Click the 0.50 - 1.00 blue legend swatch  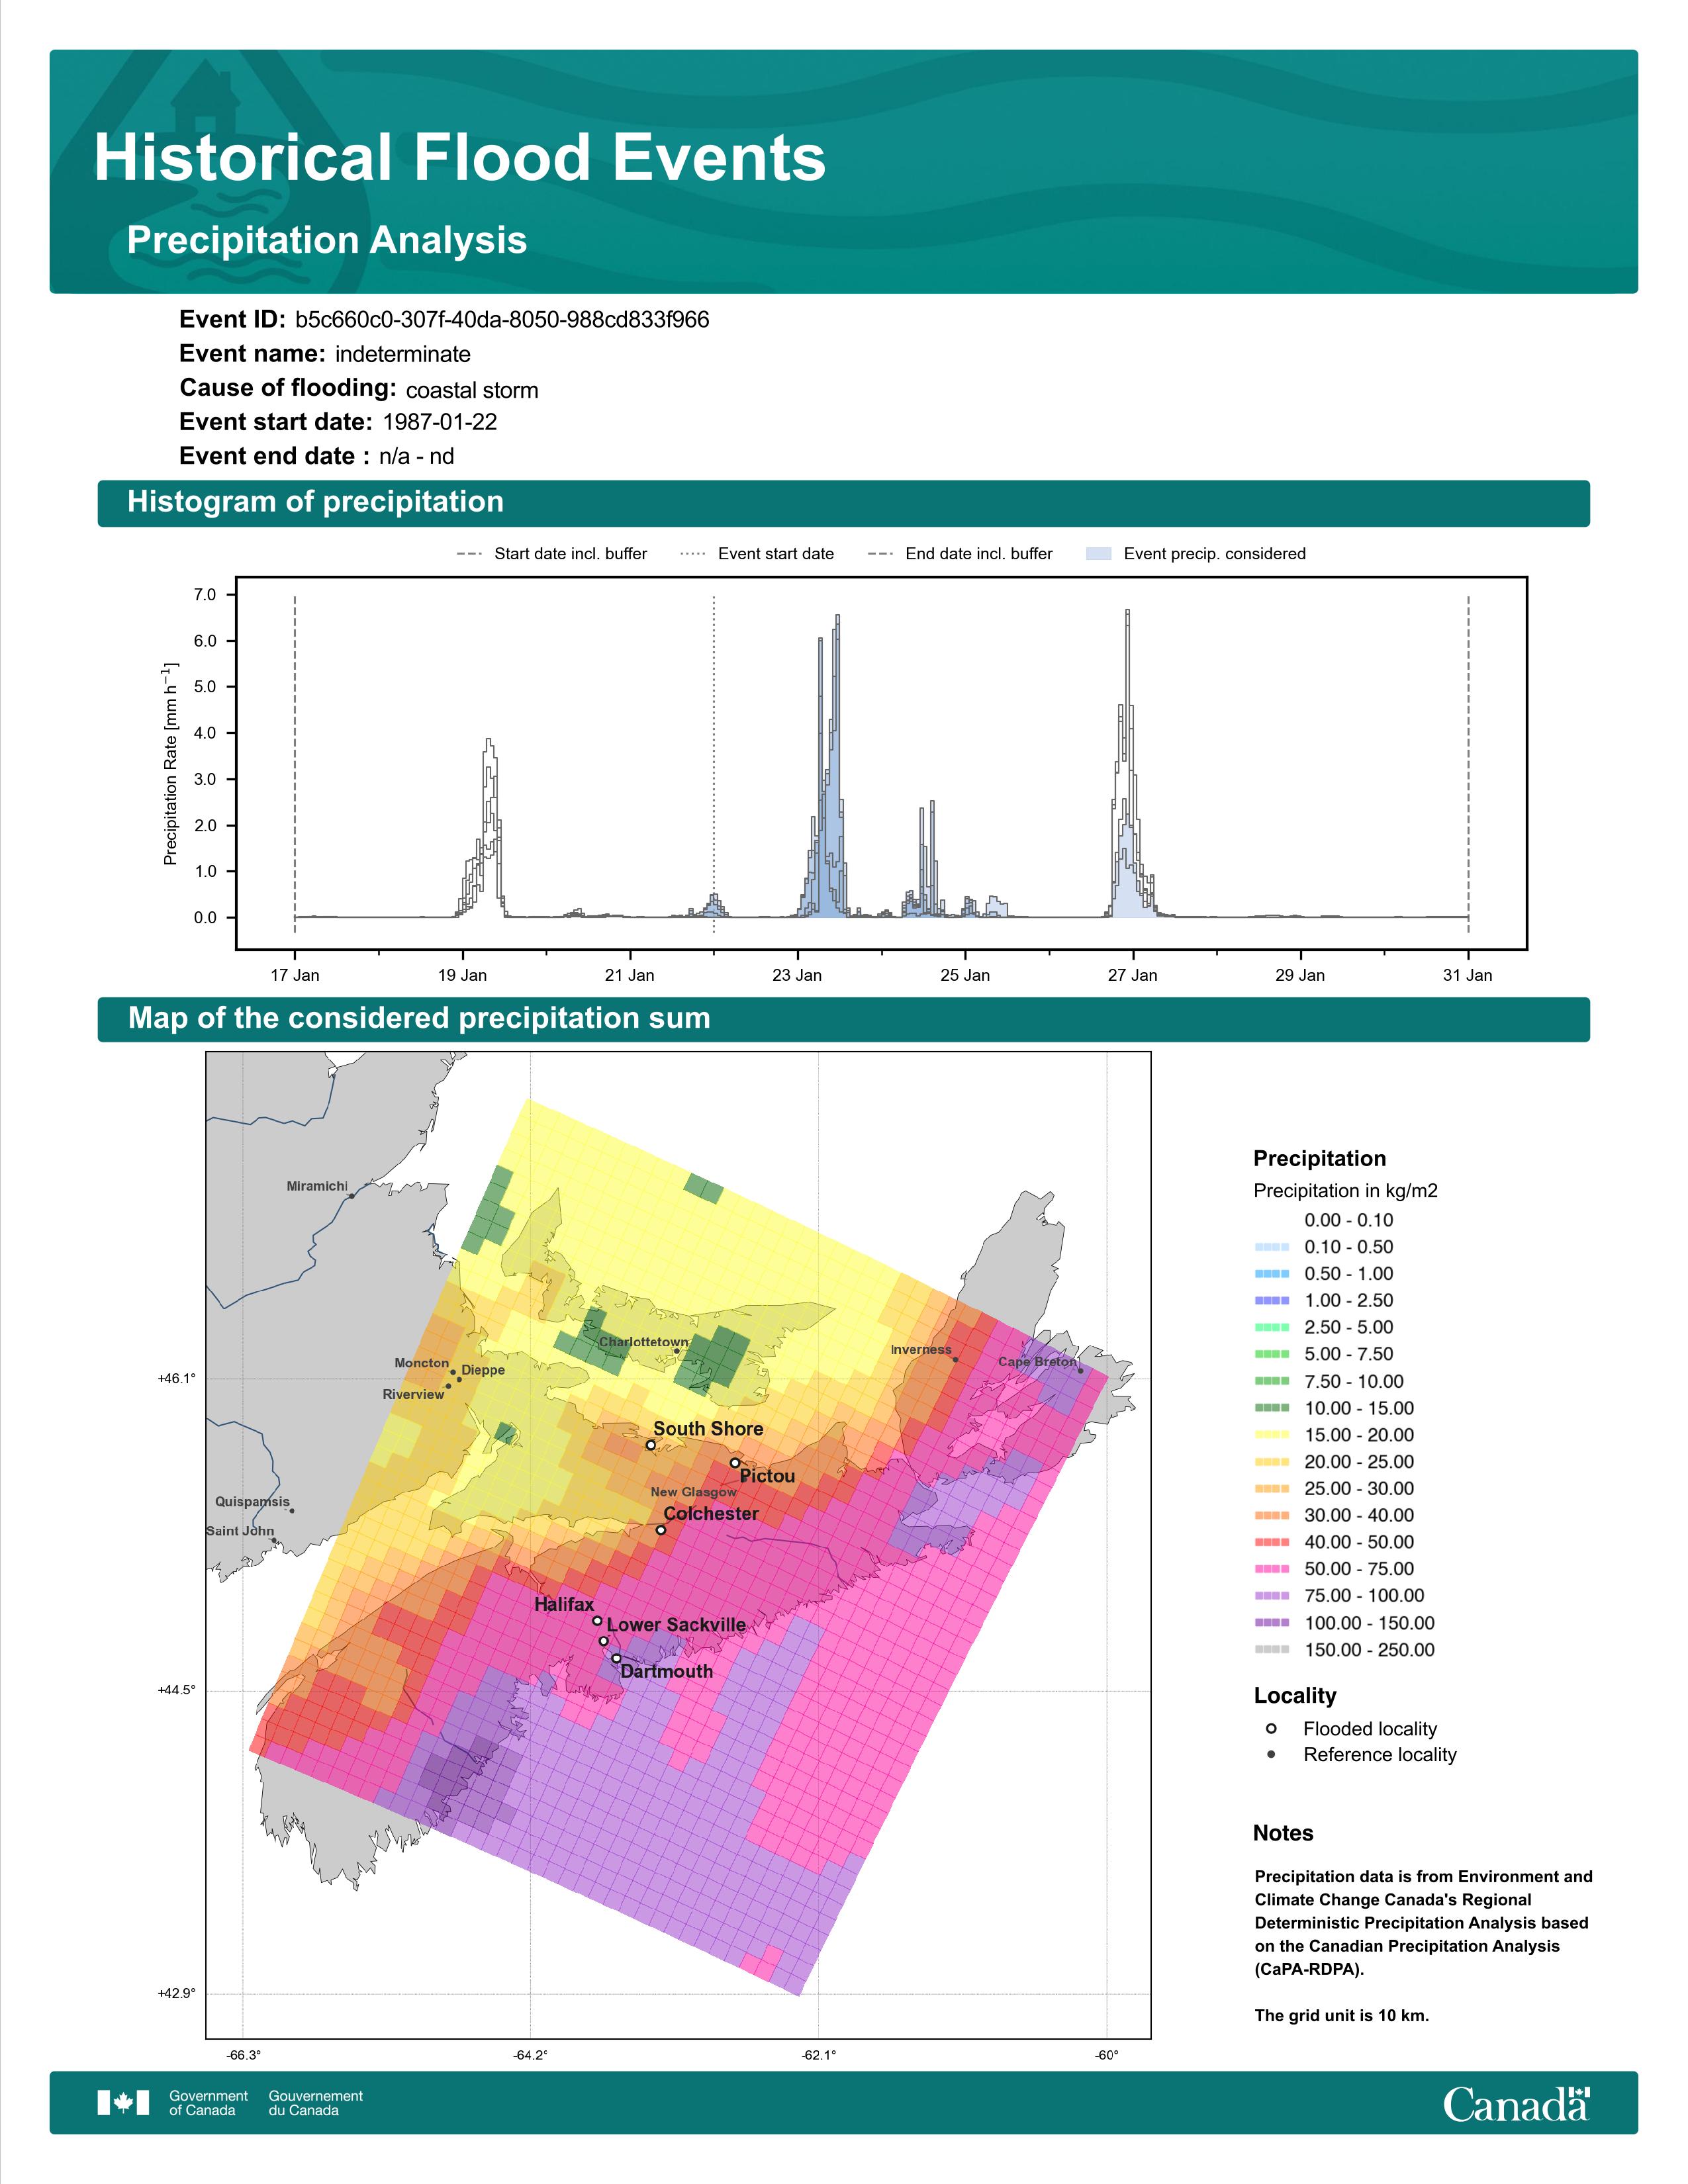coord(1271,1273)
